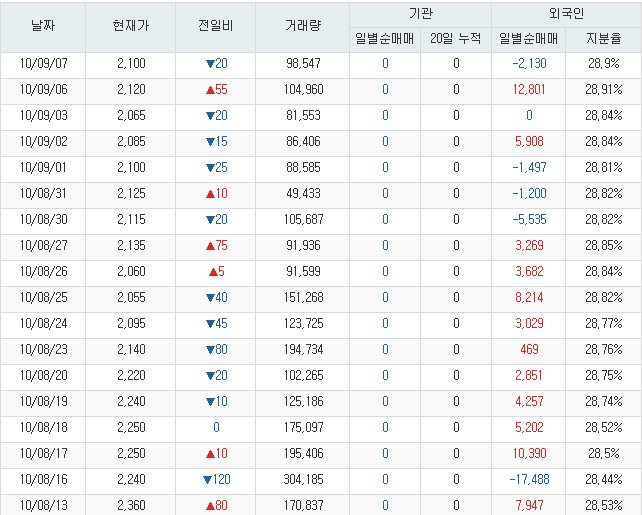Select the date 10/08/17

[x=43, y=453]
